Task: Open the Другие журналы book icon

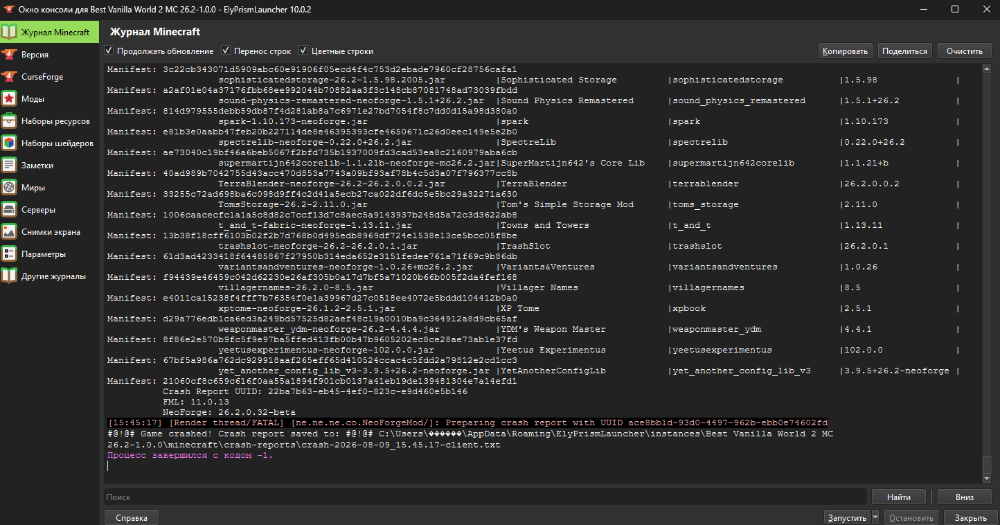Action: [x=9, y=276]
